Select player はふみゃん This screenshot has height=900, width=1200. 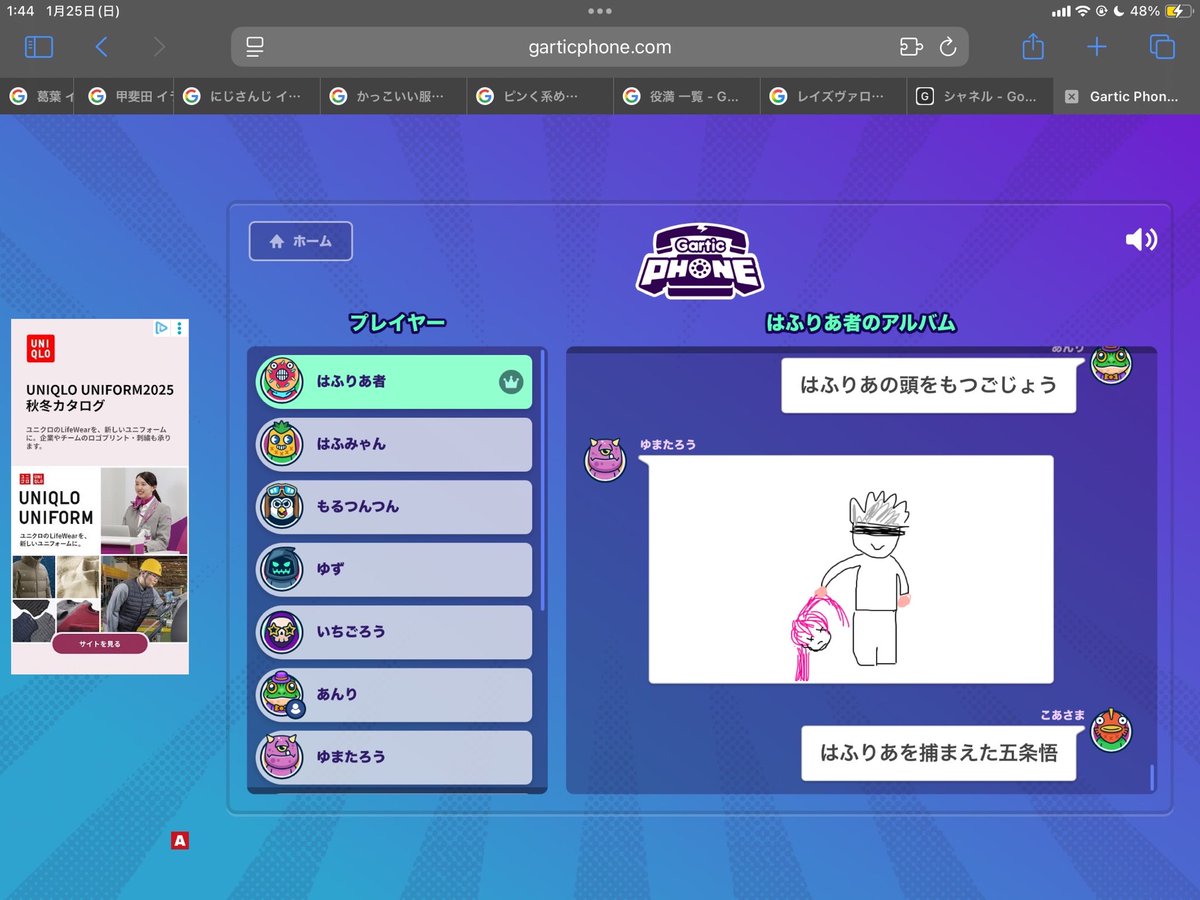(394, 444)
